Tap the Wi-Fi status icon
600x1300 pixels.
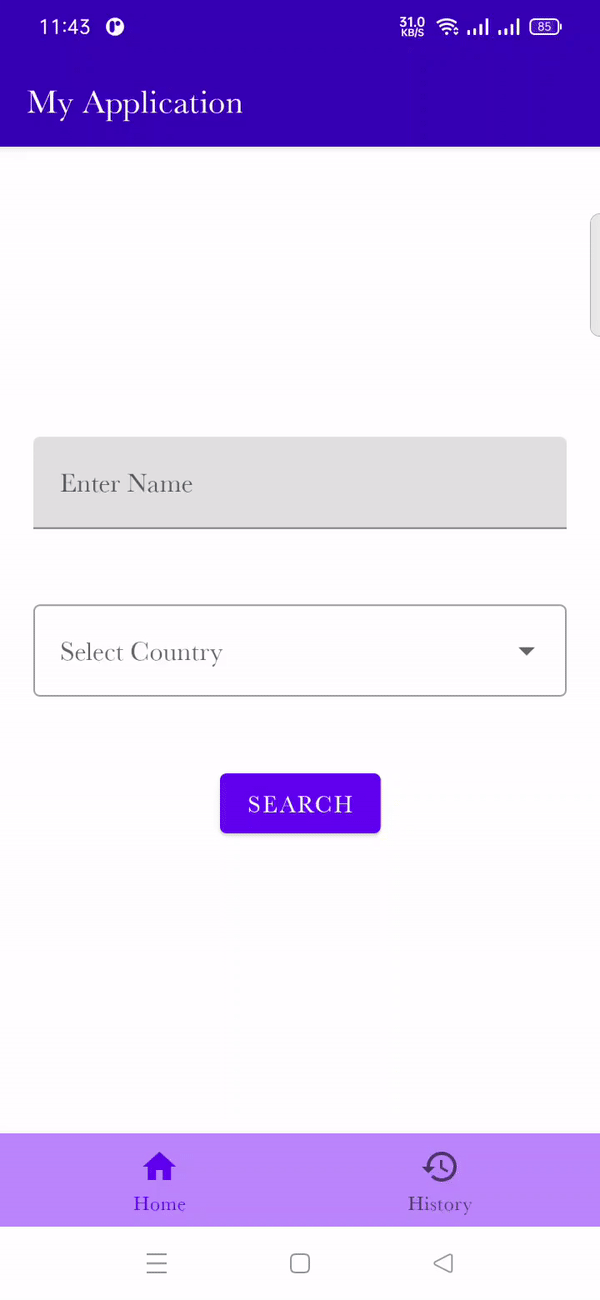[447, 27]
